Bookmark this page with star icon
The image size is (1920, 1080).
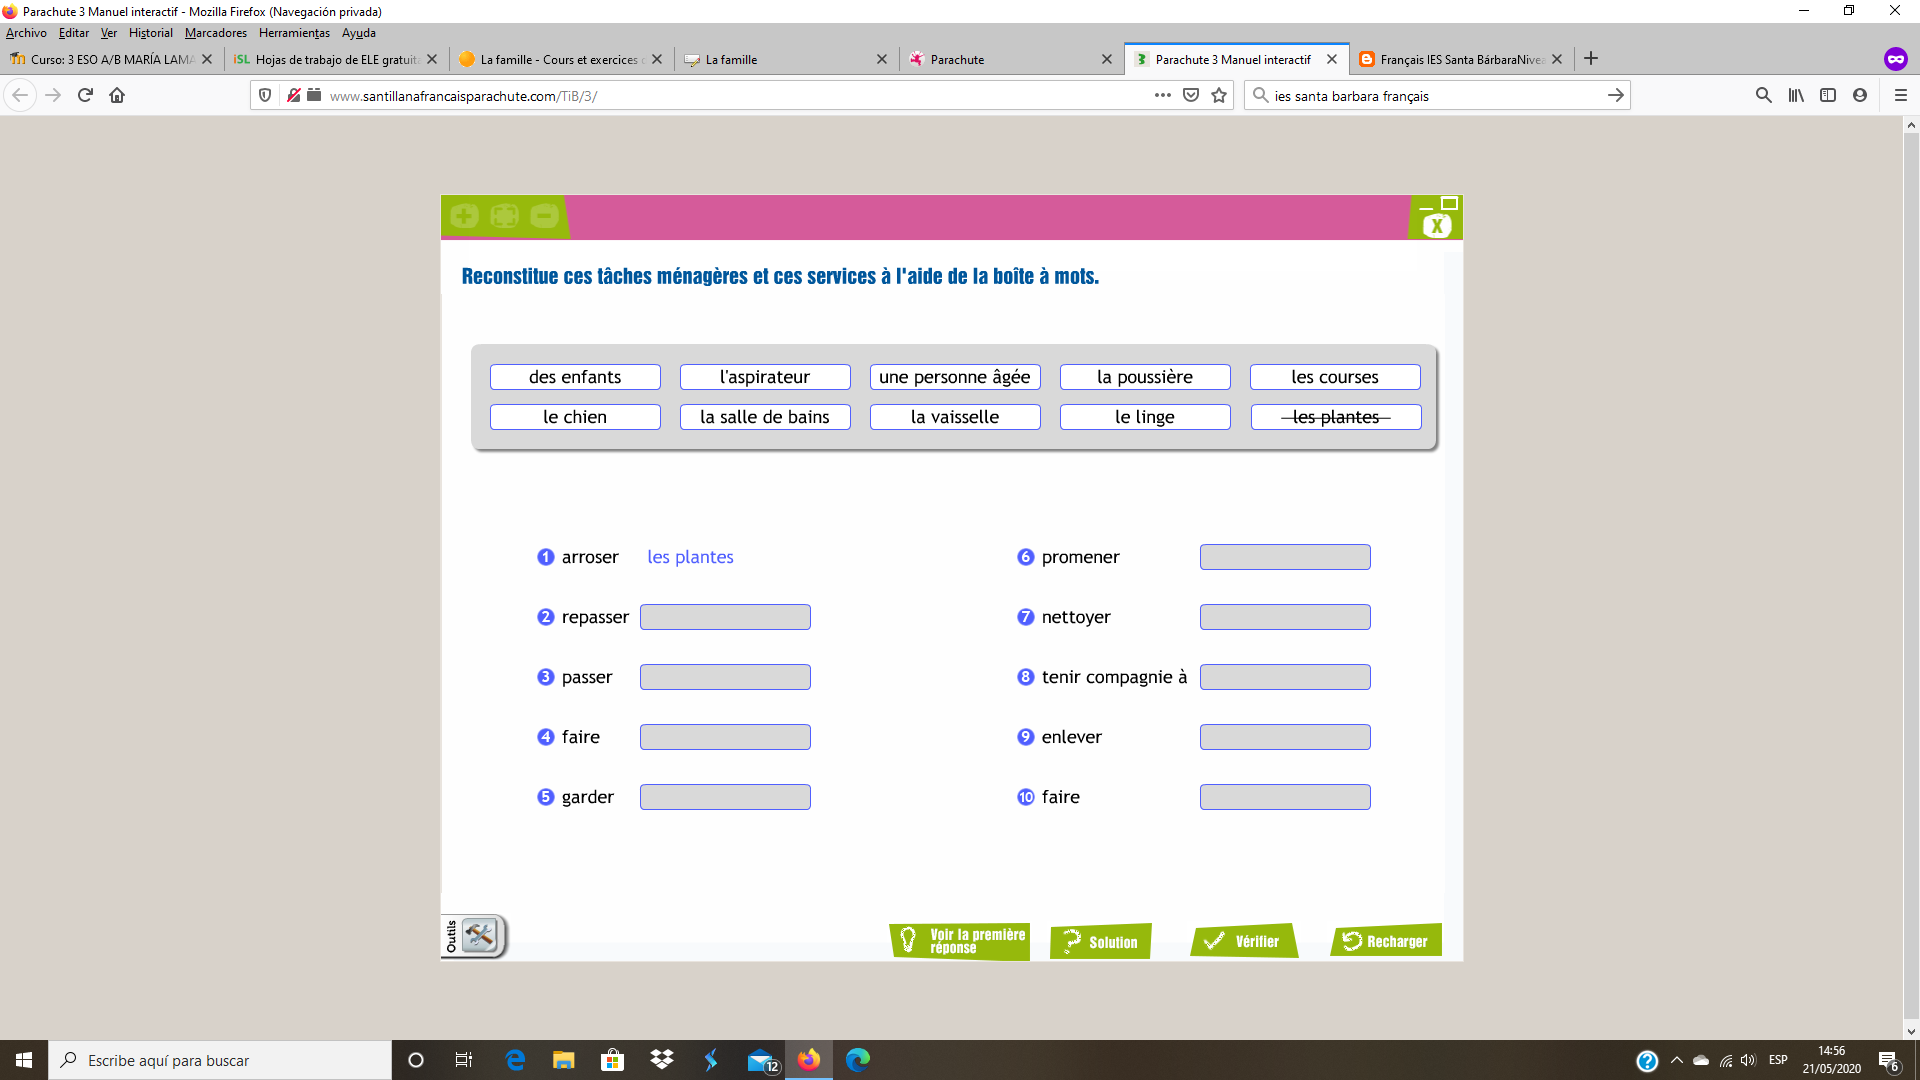coord(1219,95)
